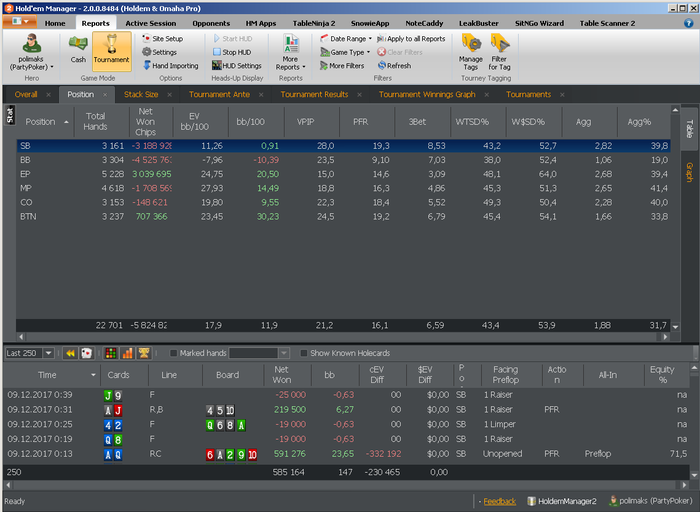Switch to Tournament Results tab
Viewport: 700px width, 512px height.
pyautogui.click(x=314, y=95)
